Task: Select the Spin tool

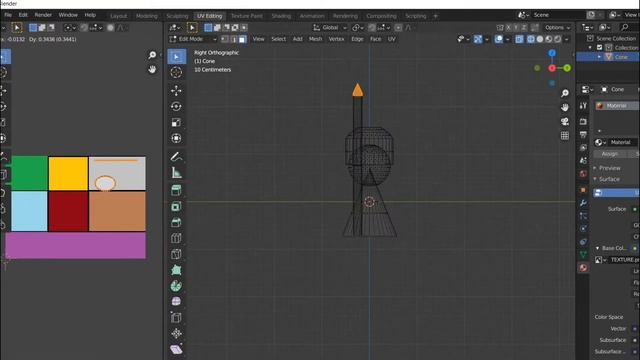Action: [176, 286]
